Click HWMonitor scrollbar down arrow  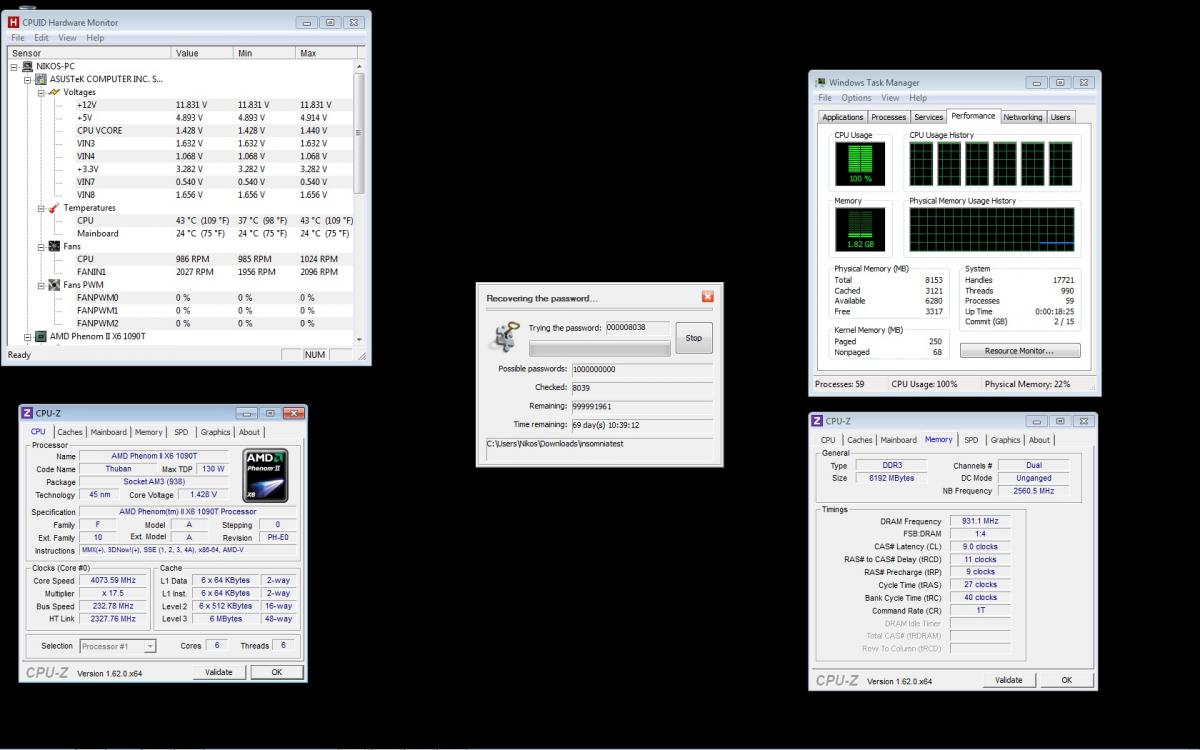359,339
